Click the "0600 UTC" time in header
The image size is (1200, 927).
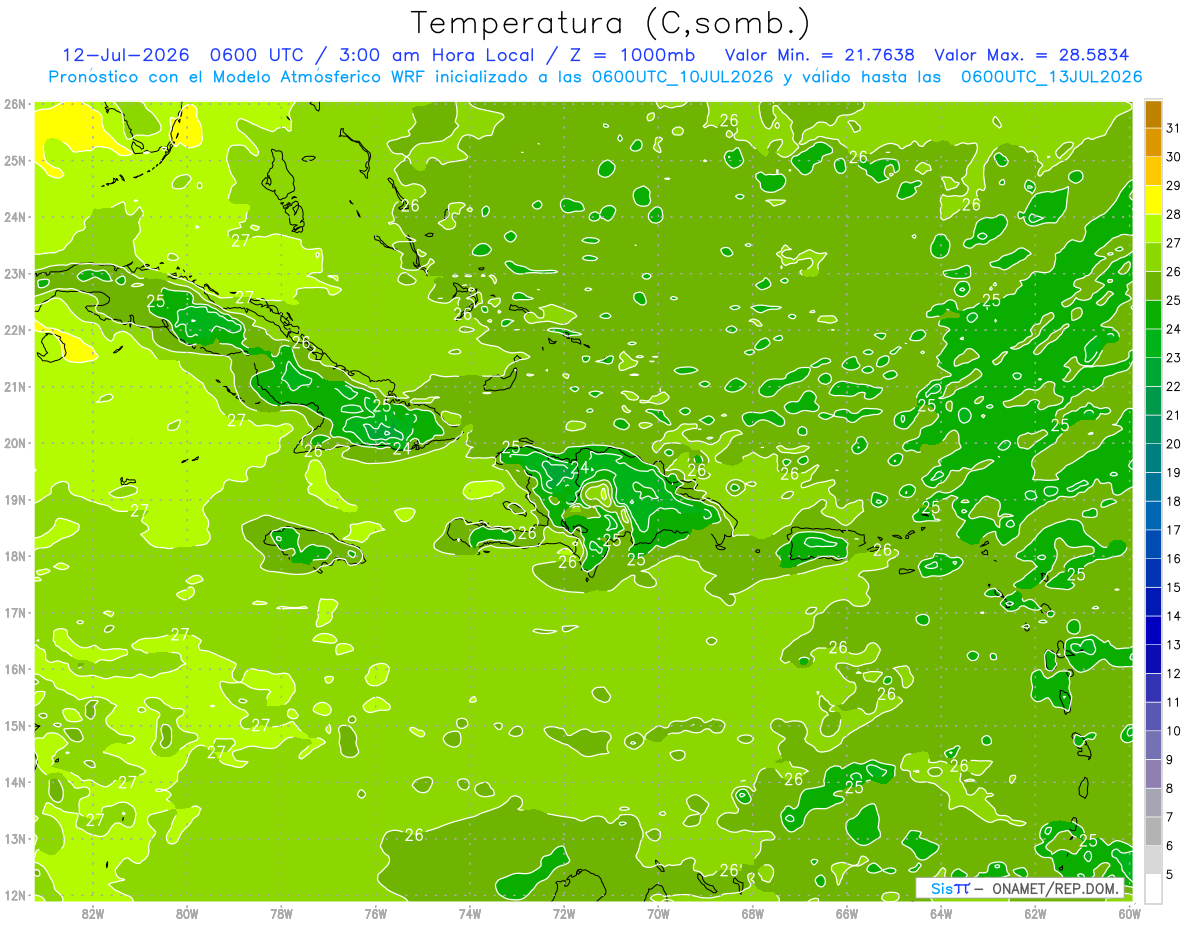[x=259, y=55]
